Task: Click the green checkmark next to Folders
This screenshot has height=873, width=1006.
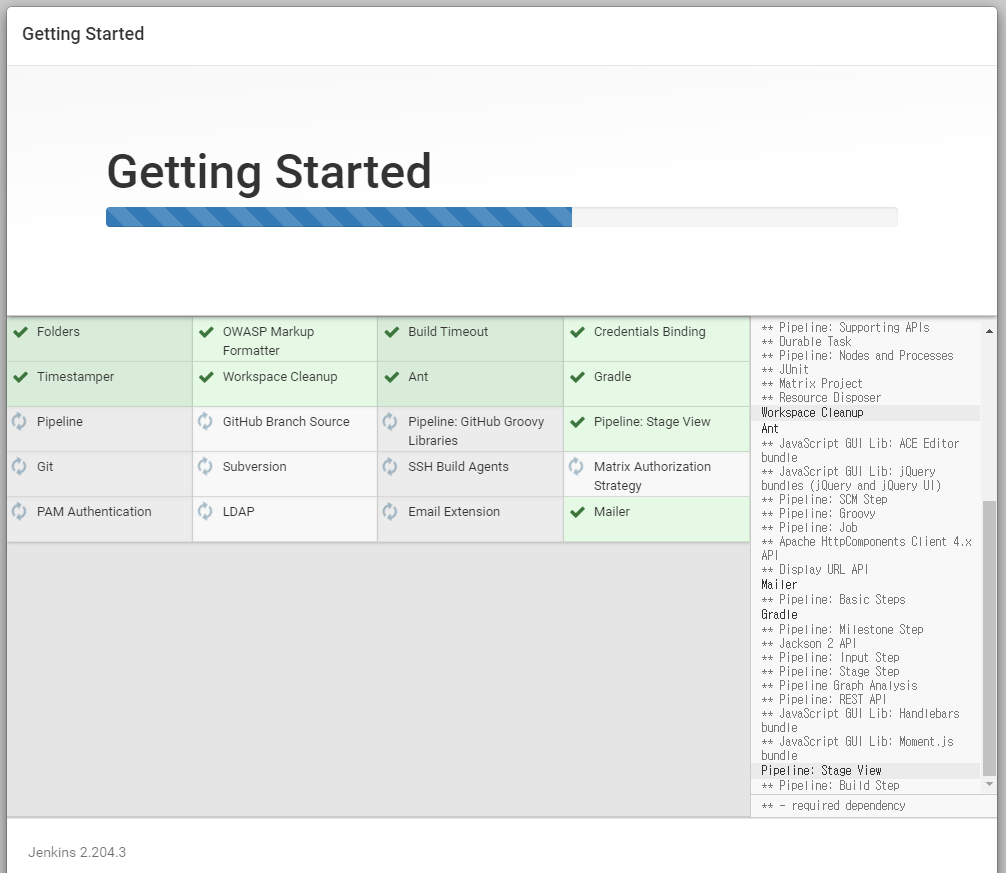Action: (x=21, y=332)
